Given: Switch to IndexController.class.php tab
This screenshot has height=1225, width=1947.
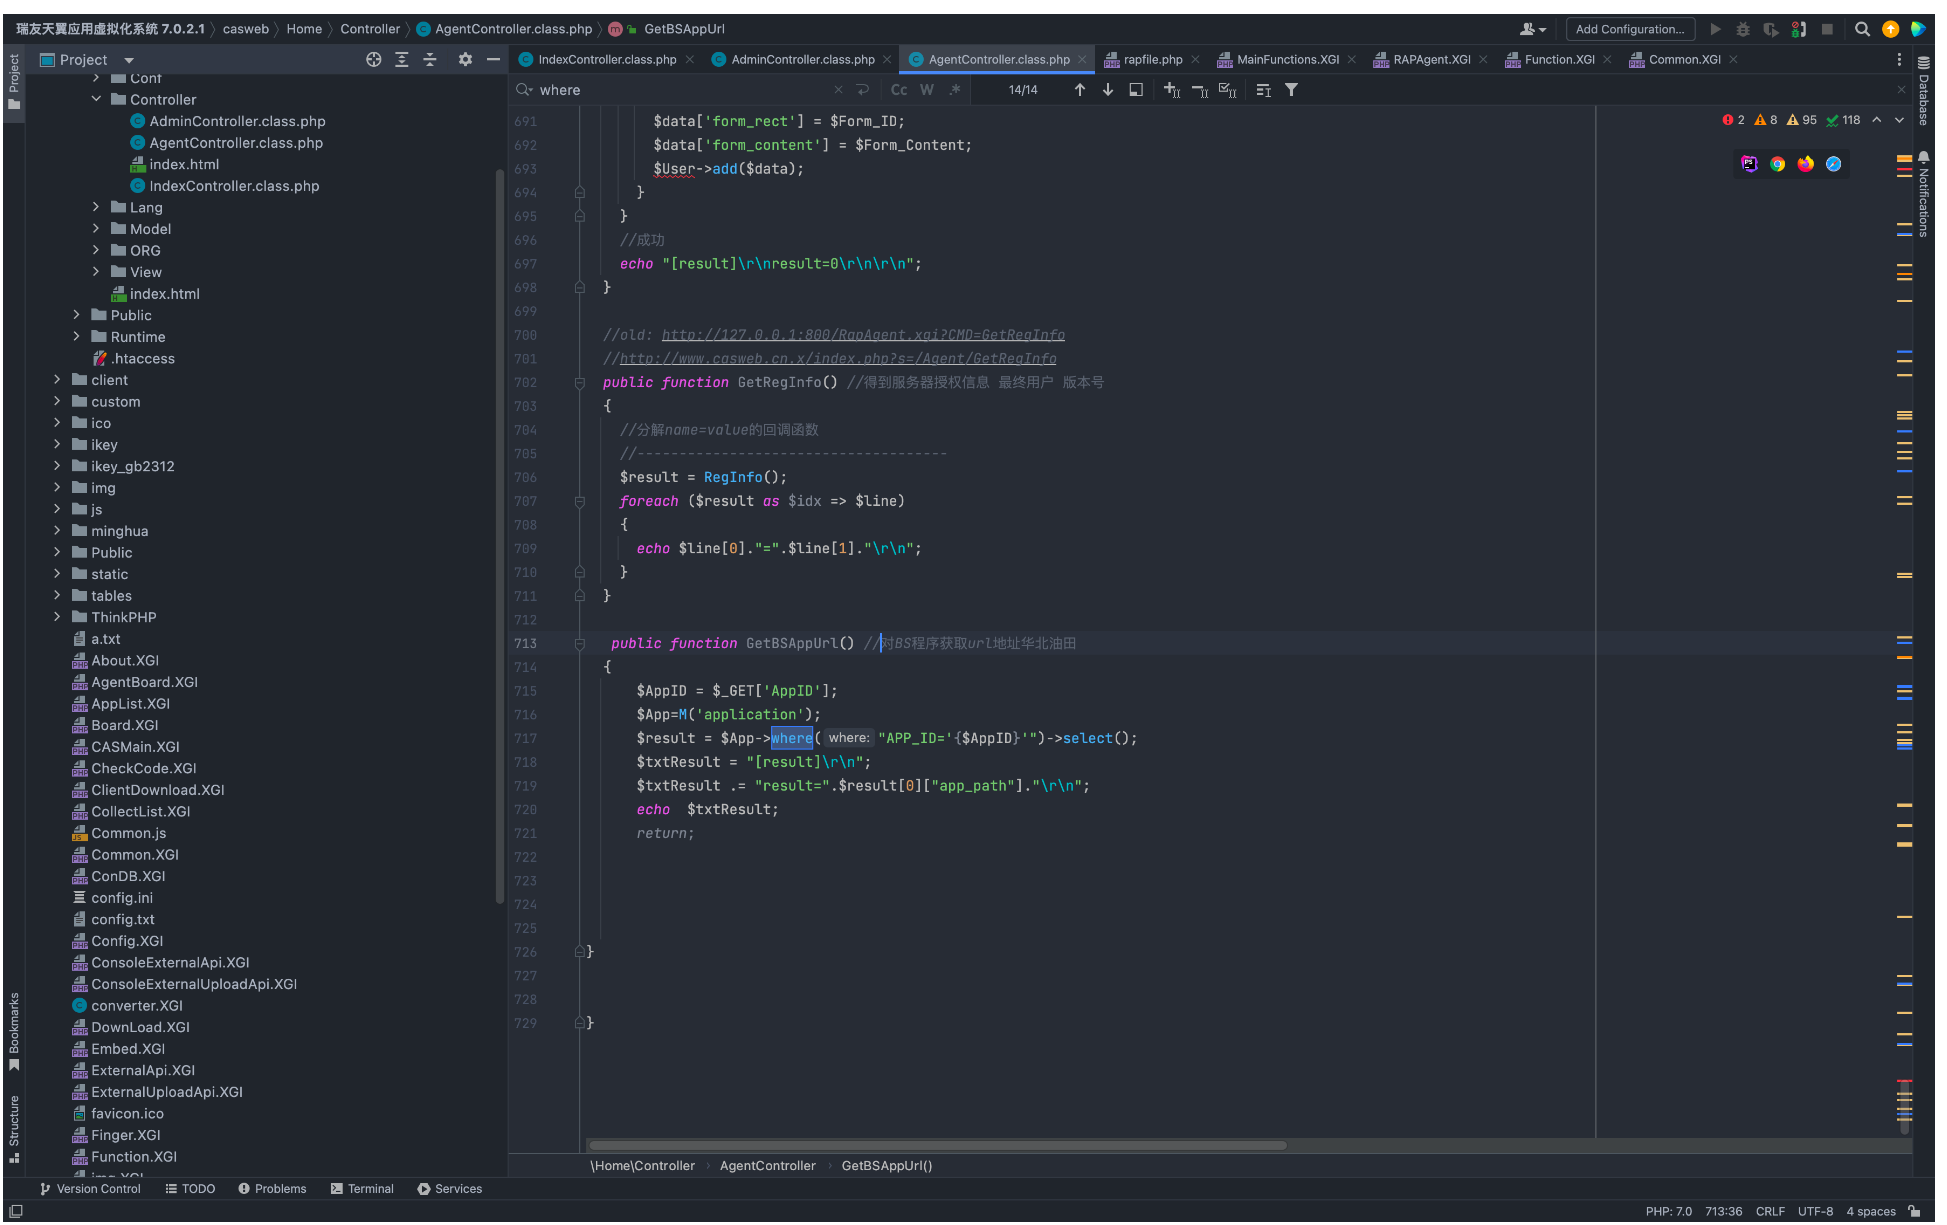Looking at the screenshot, I should 606,60.
